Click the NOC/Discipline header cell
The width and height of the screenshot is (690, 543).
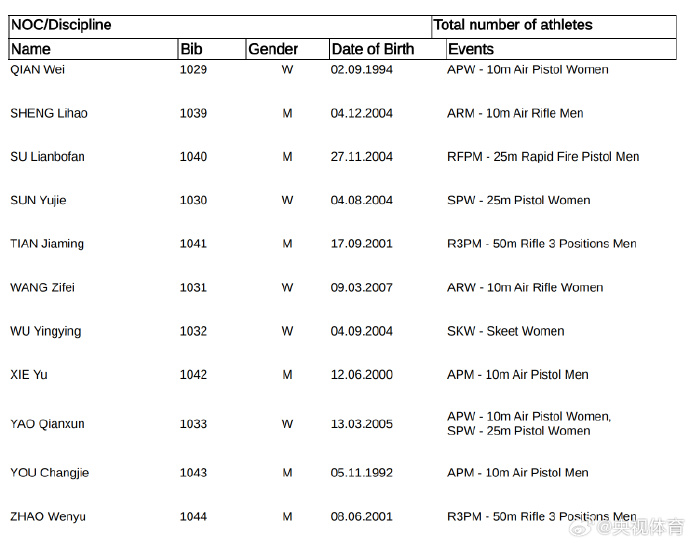[x=61, y=24]
